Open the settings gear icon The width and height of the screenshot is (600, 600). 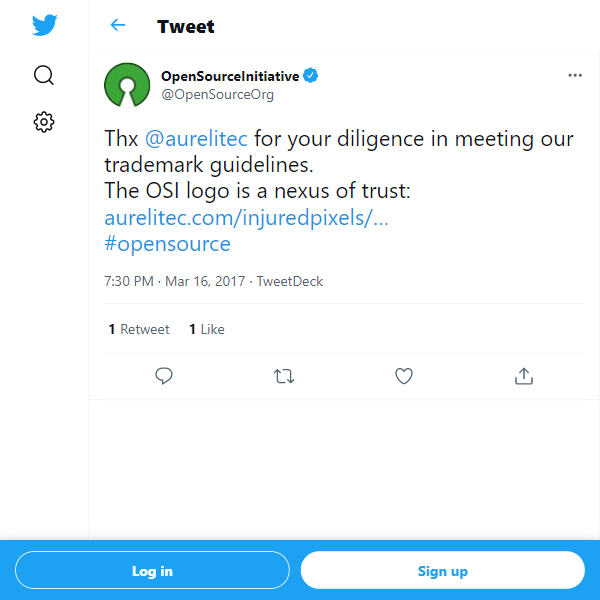pos(44,122)
